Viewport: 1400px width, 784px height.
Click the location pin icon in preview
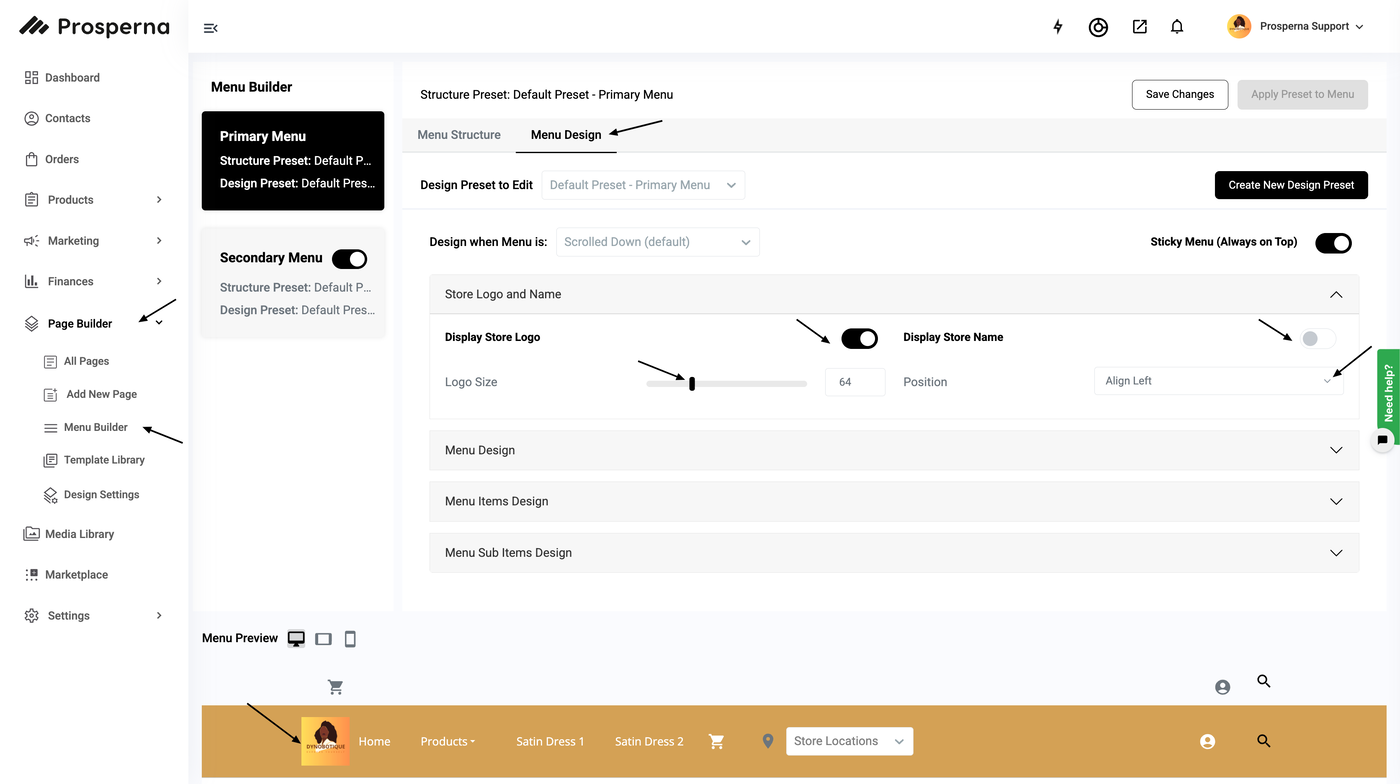768,741
